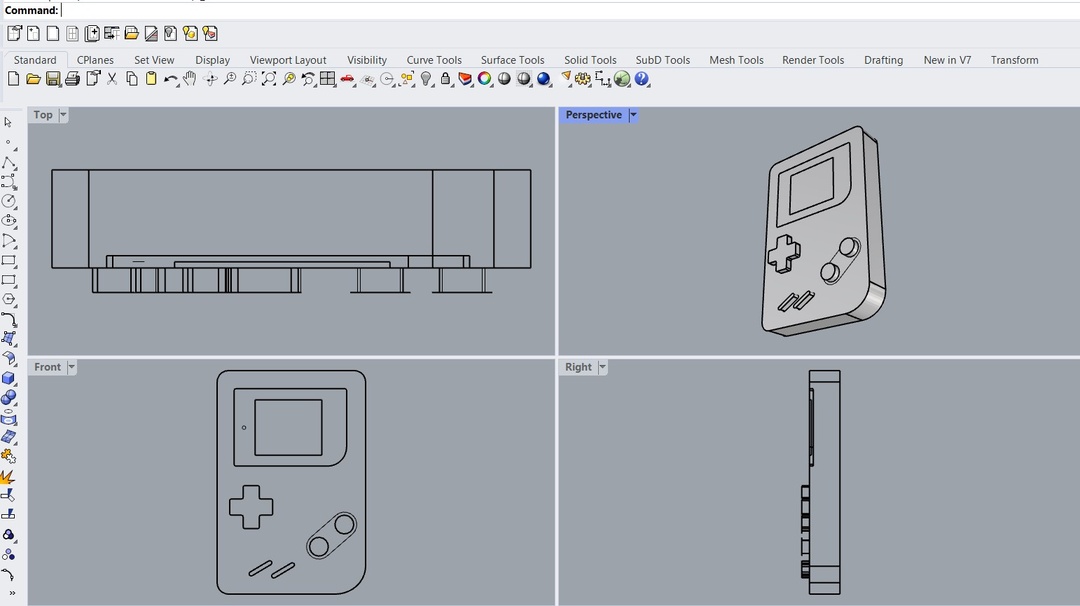Select the Ellipse tool in left sidebar
Image resolution: width=1080 pixels, height=606 pixels.
[x=9, y=221]
